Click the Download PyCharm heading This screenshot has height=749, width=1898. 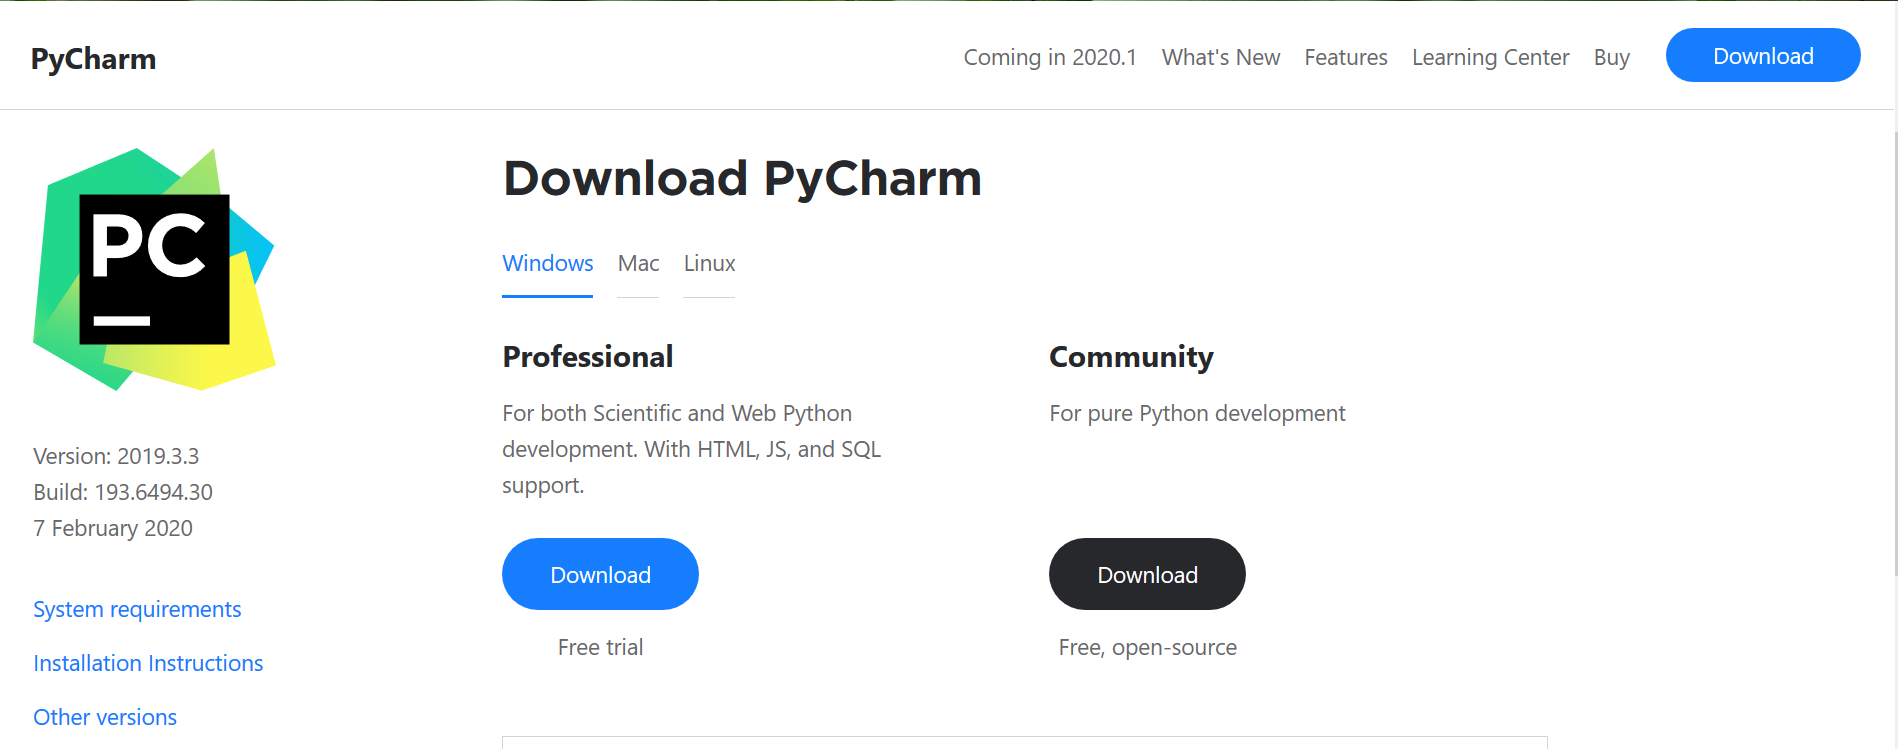click(742, 178)
